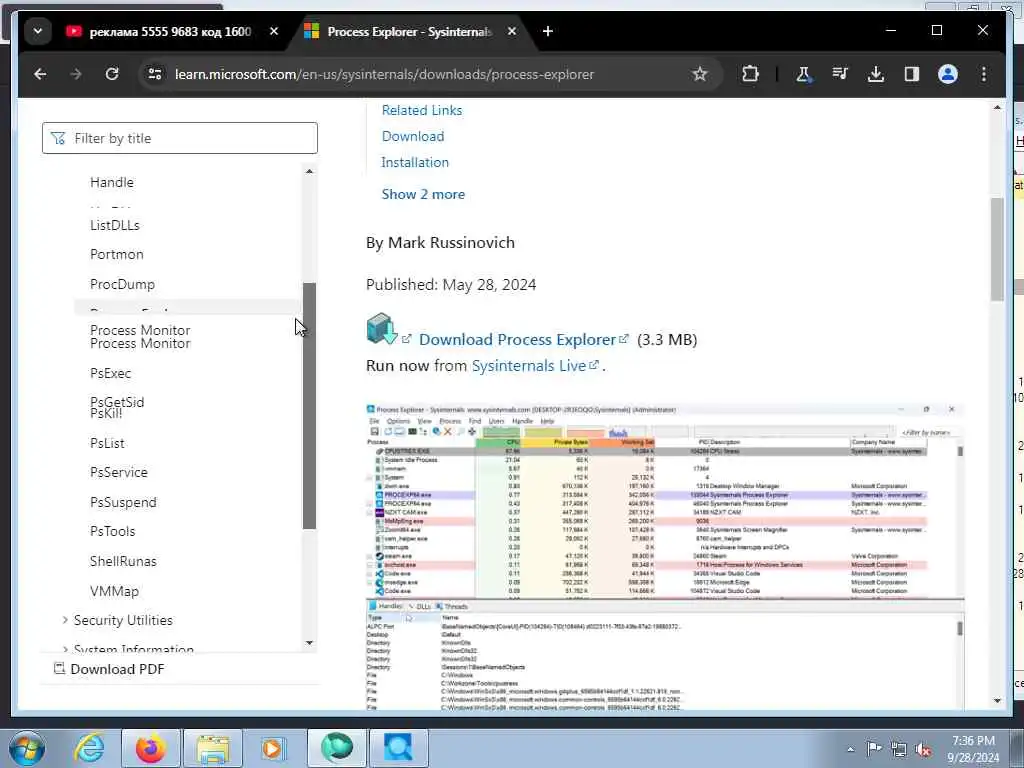Open the PsTools sidebar entry
The image size is (1024, 768).
(112, 532)
